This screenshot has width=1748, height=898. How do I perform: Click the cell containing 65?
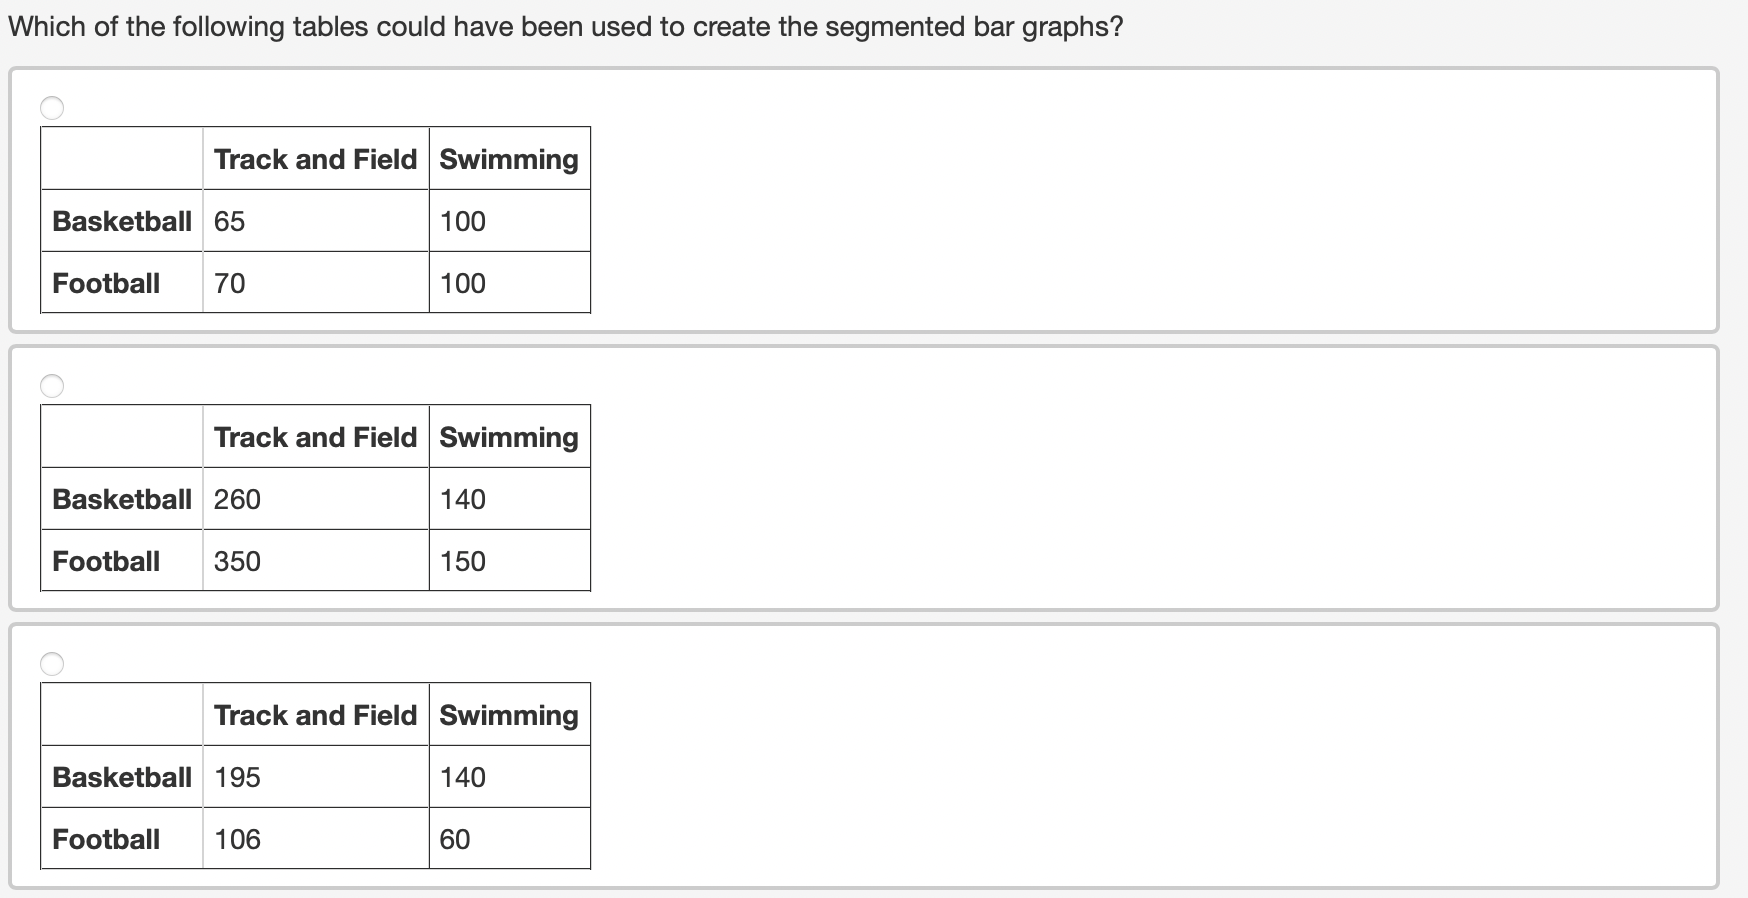[230, 220]
